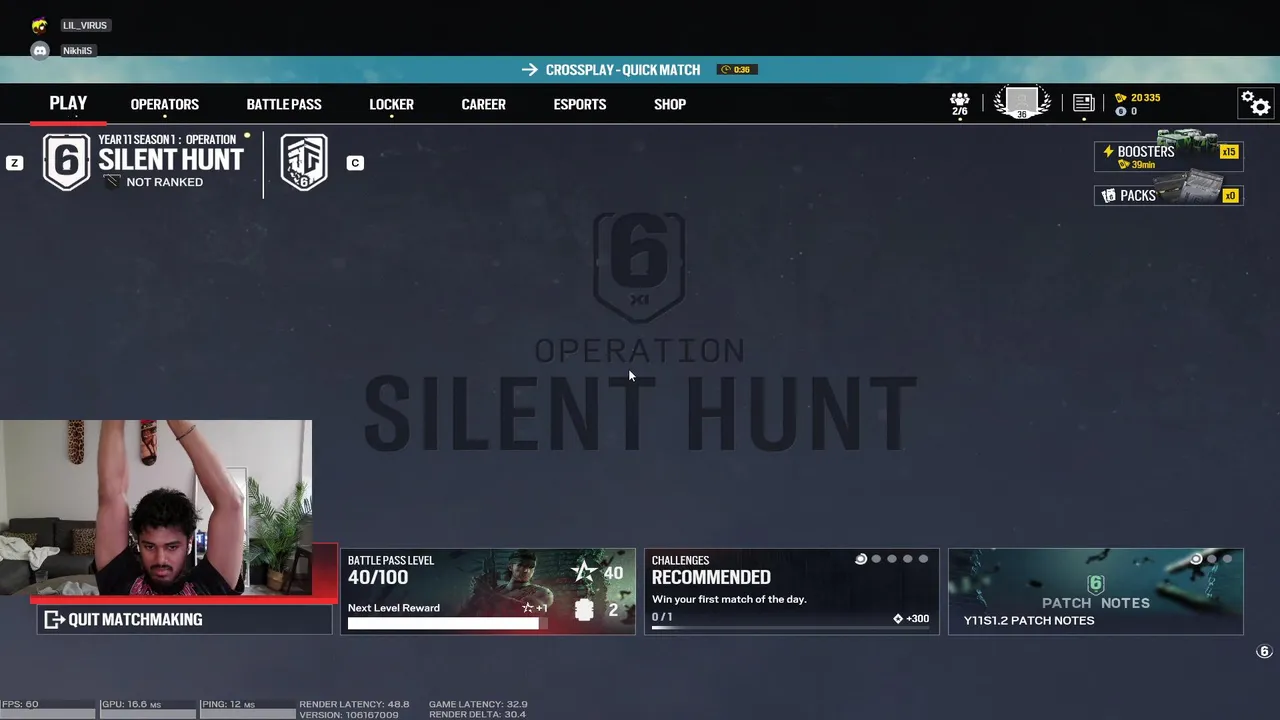Viewport: 1280px width, 720px height.
Task: Click the 0/1 challenge progress bar
Action: click(790, 628)
